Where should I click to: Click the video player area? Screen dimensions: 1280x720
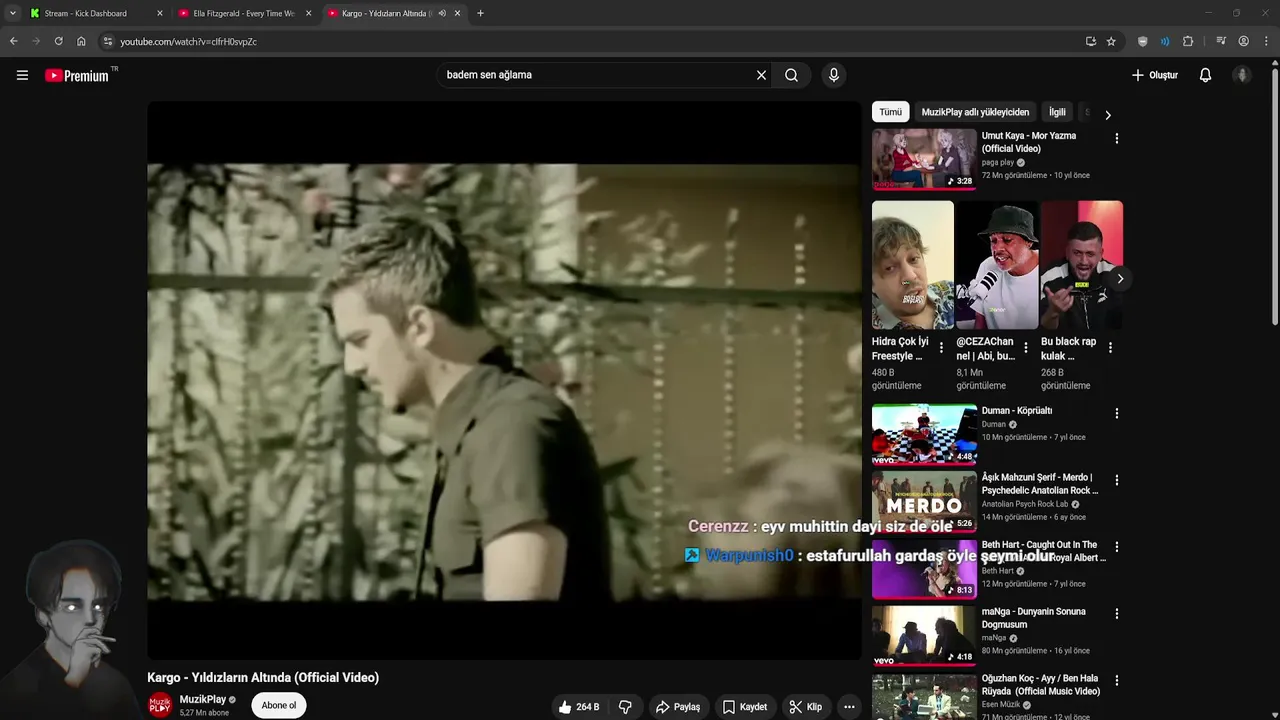pyautogui.click(x=504, y=380)
